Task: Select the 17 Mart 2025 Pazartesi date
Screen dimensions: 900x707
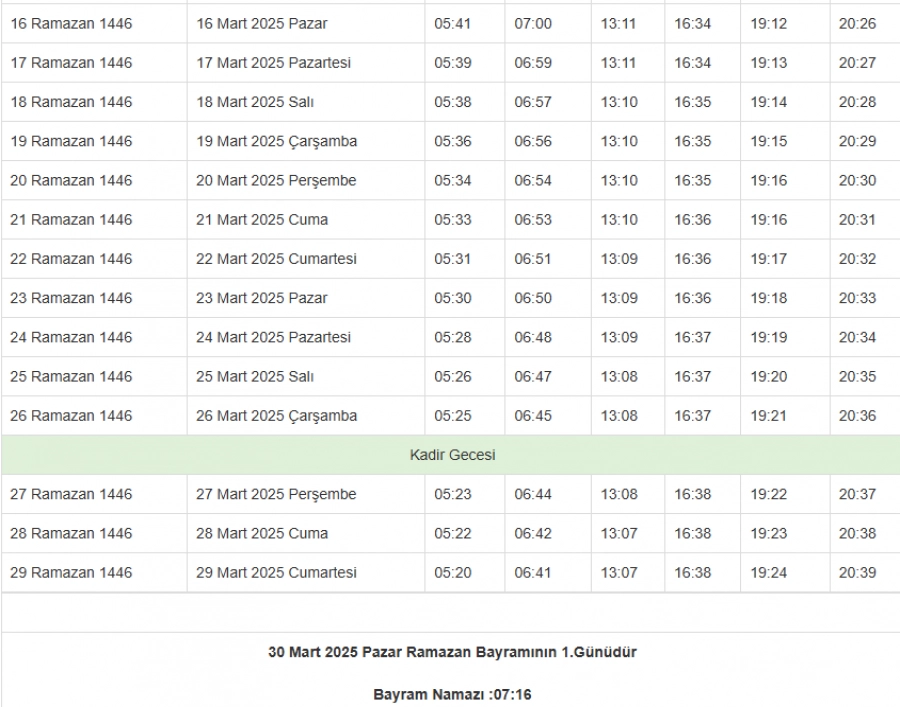Action: coord(273,63)
